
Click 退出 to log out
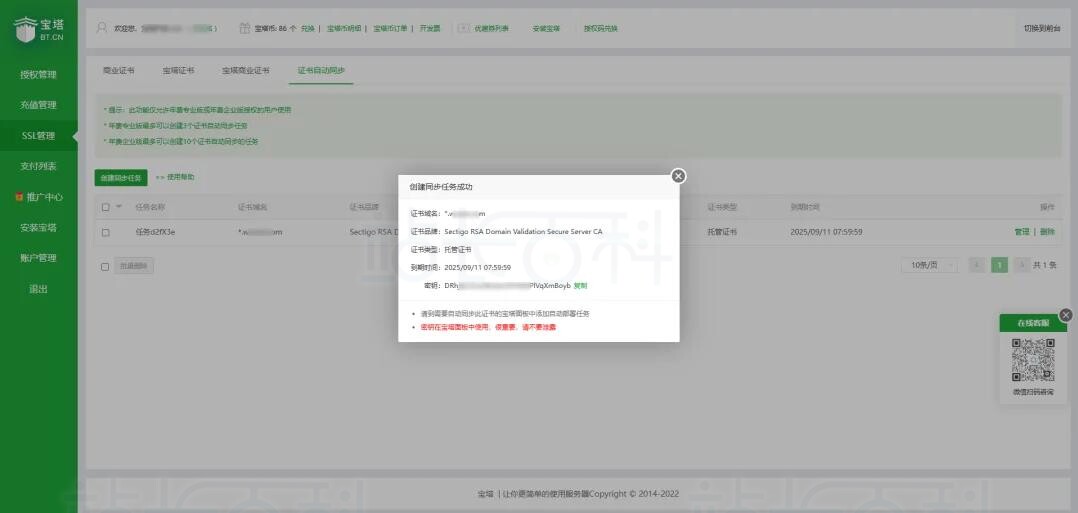pyautogui.click(x=38, y=289)
